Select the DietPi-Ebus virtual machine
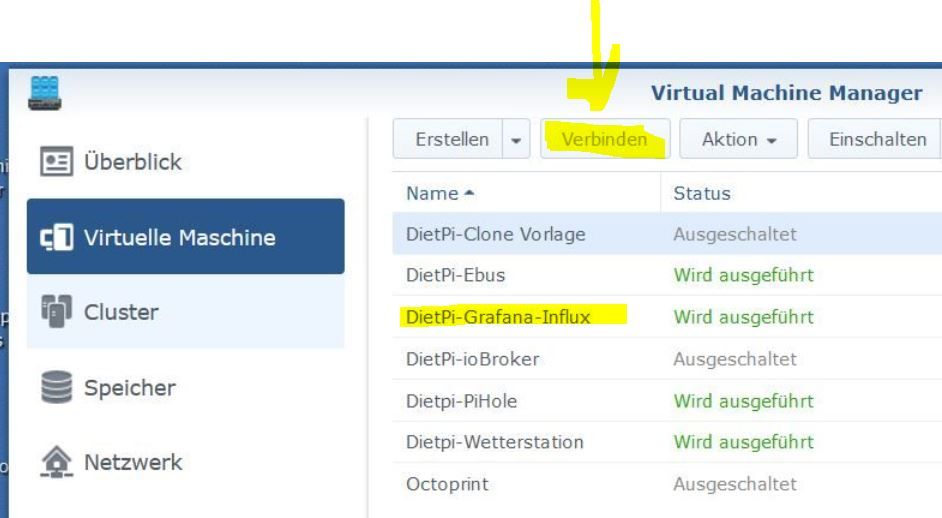 tap(667, 275)
